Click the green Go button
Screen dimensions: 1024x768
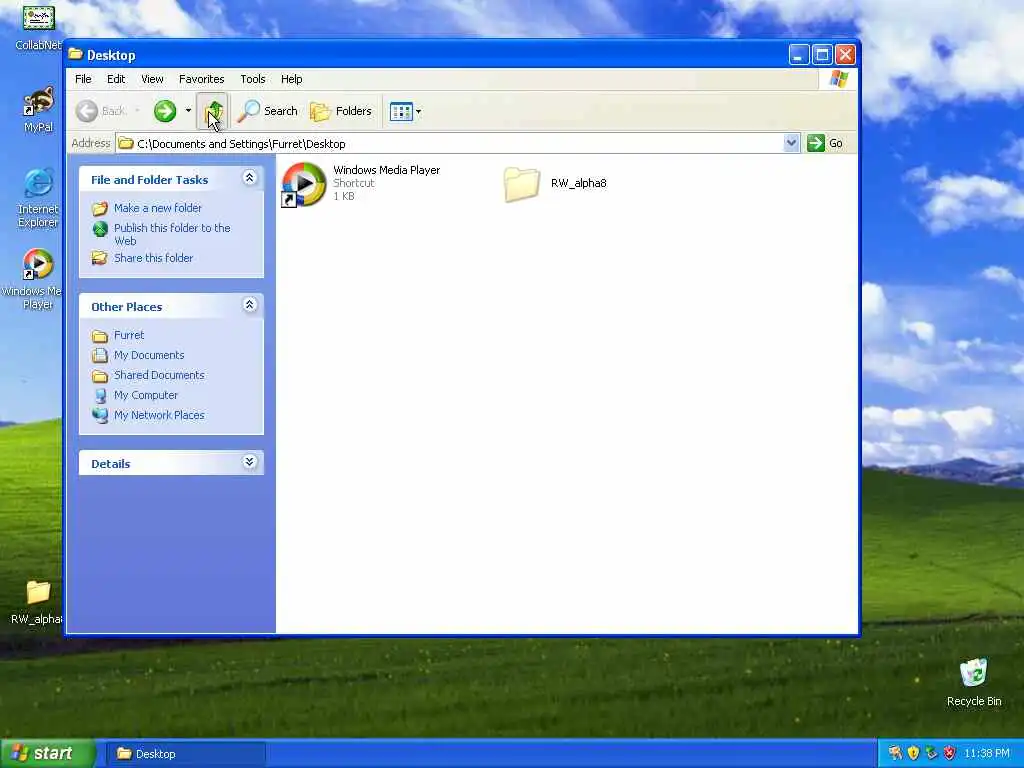[825, 143]
